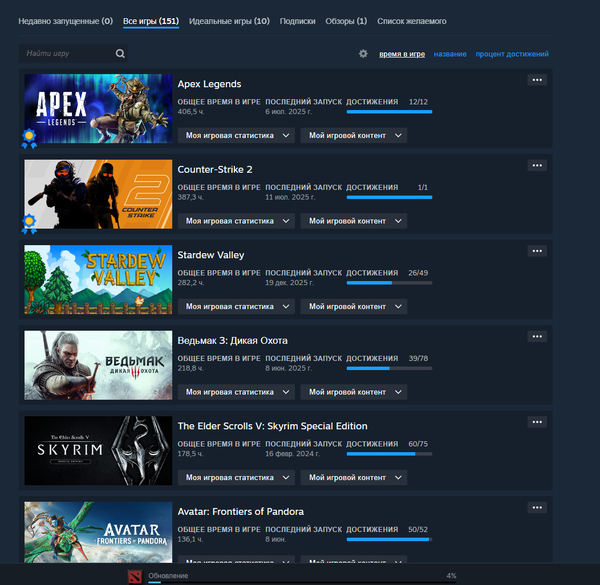Click Counter-Strike 2 playtime 387,3 ч.
Viewport: 600px width, 585px height.
coord(191,197)
